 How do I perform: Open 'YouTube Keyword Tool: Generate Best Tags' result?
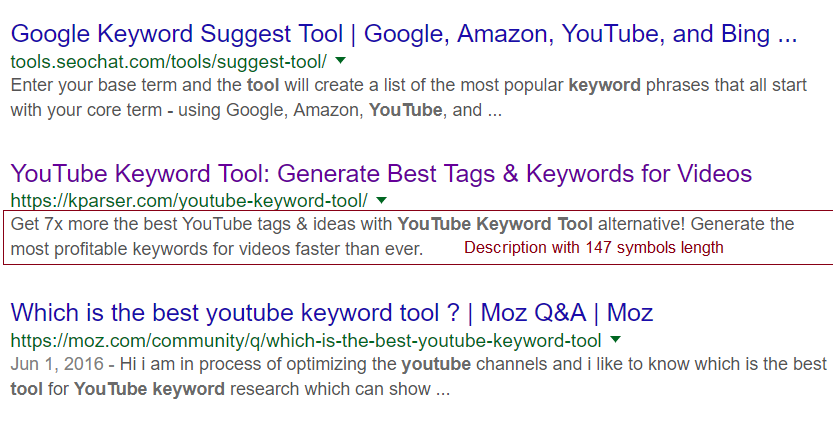[x=381, y=174]
